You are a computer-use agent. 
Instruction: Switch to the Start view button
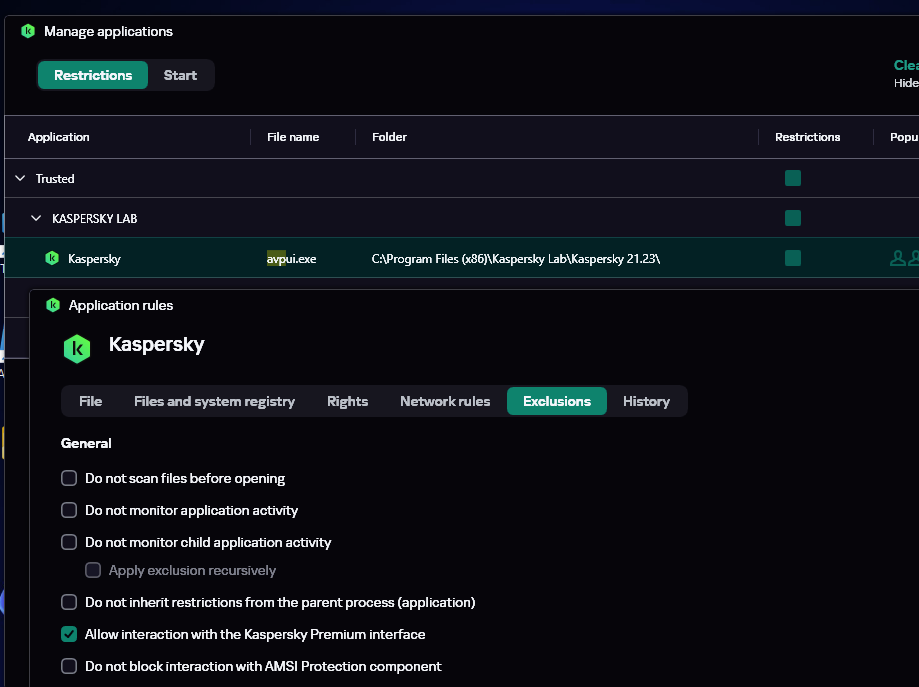tap(180, 75)
